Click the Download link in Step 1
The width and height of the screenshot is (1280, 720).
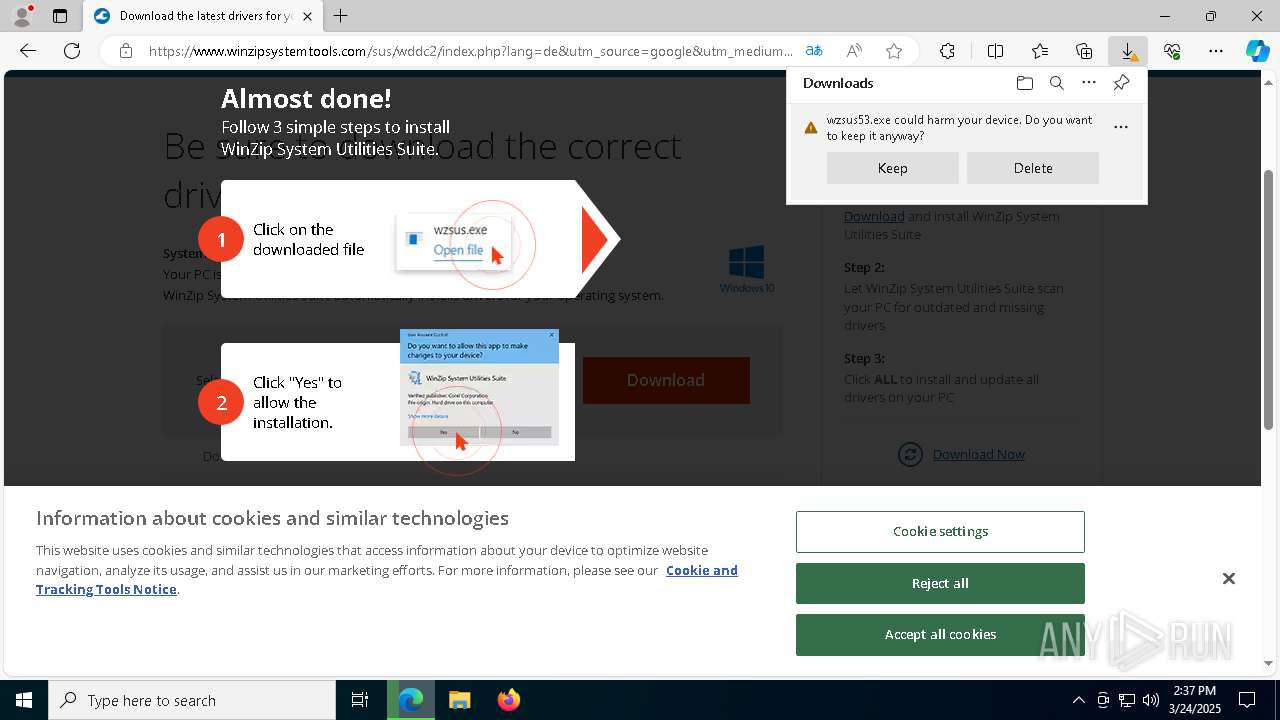pyautogui.click(x=874, y=216)
